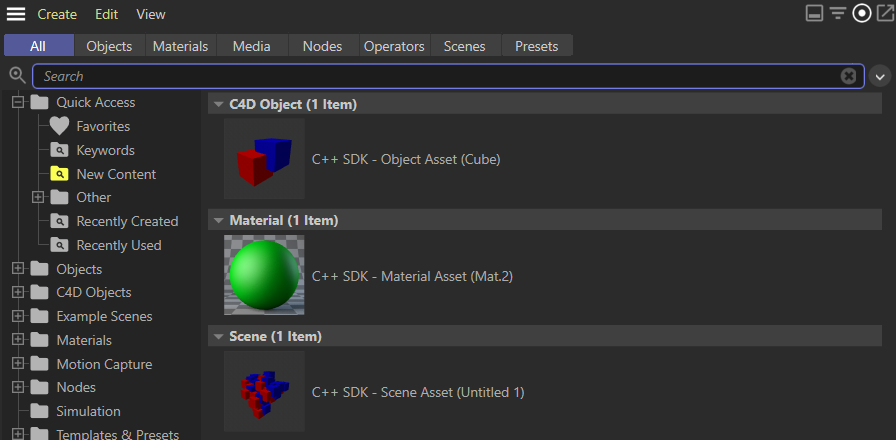Expand the Example Scenes folder
Screen dimensions: 896x440
17,316
